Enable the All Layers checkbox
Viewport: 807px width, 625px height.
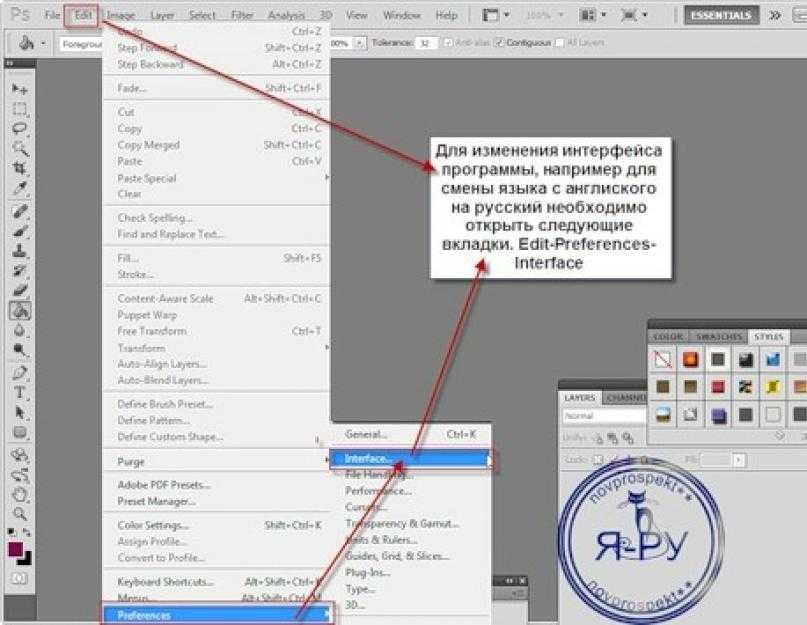(559, 43)
